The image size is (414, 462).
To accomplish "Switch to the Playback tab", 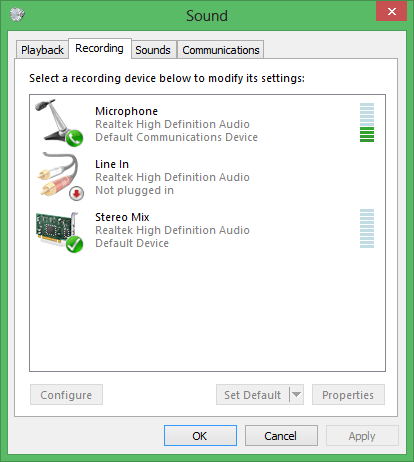I will point(42,50).
